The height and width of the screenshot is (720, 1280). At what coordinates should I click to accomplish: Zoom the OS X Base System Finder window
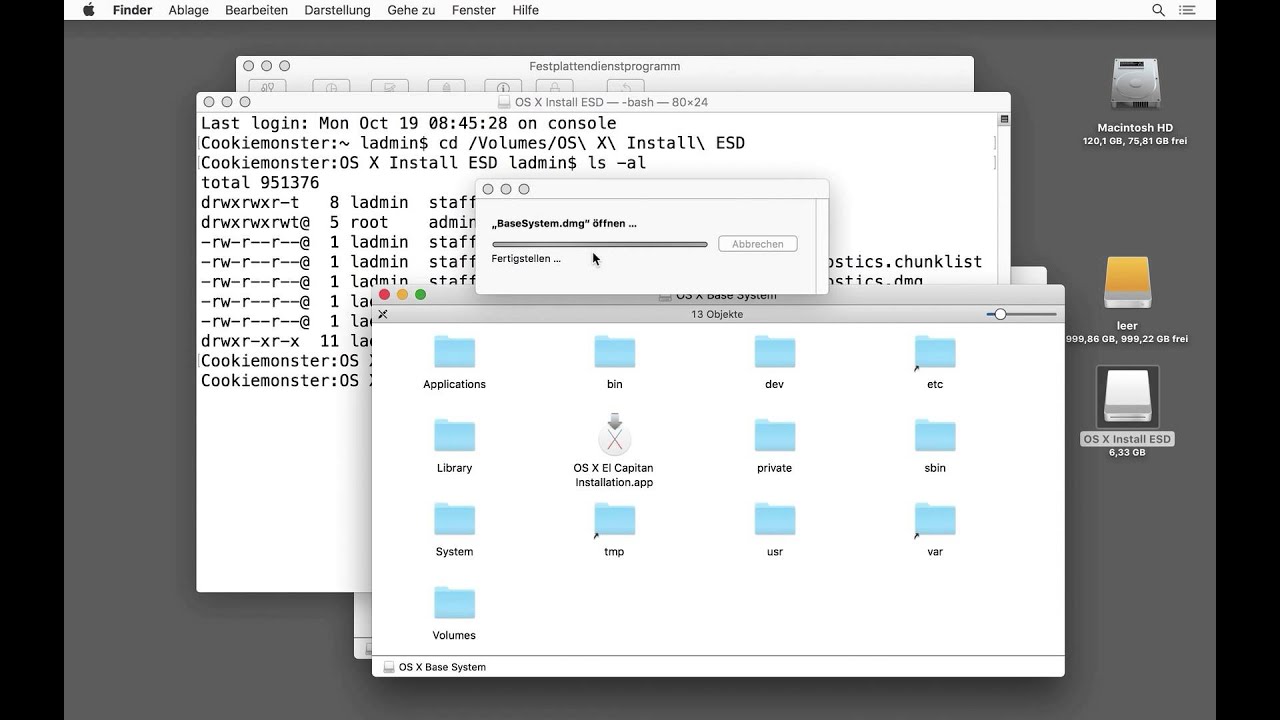pos(420,294)
